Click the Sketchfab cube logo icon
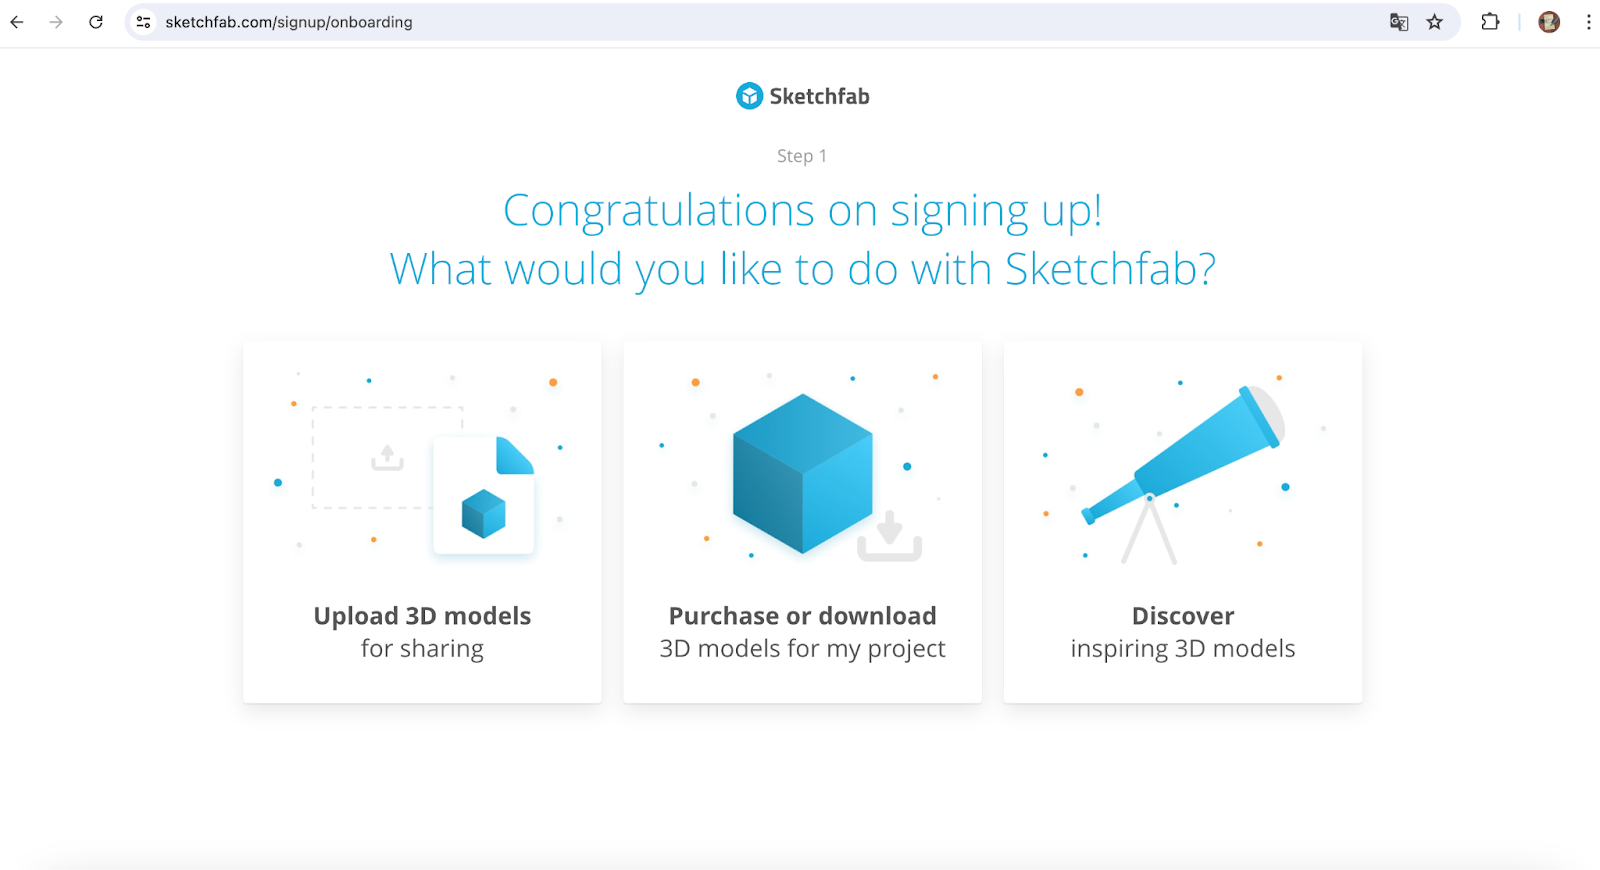This screenshot has height=870, width=1600. click(x=749, y=96)
